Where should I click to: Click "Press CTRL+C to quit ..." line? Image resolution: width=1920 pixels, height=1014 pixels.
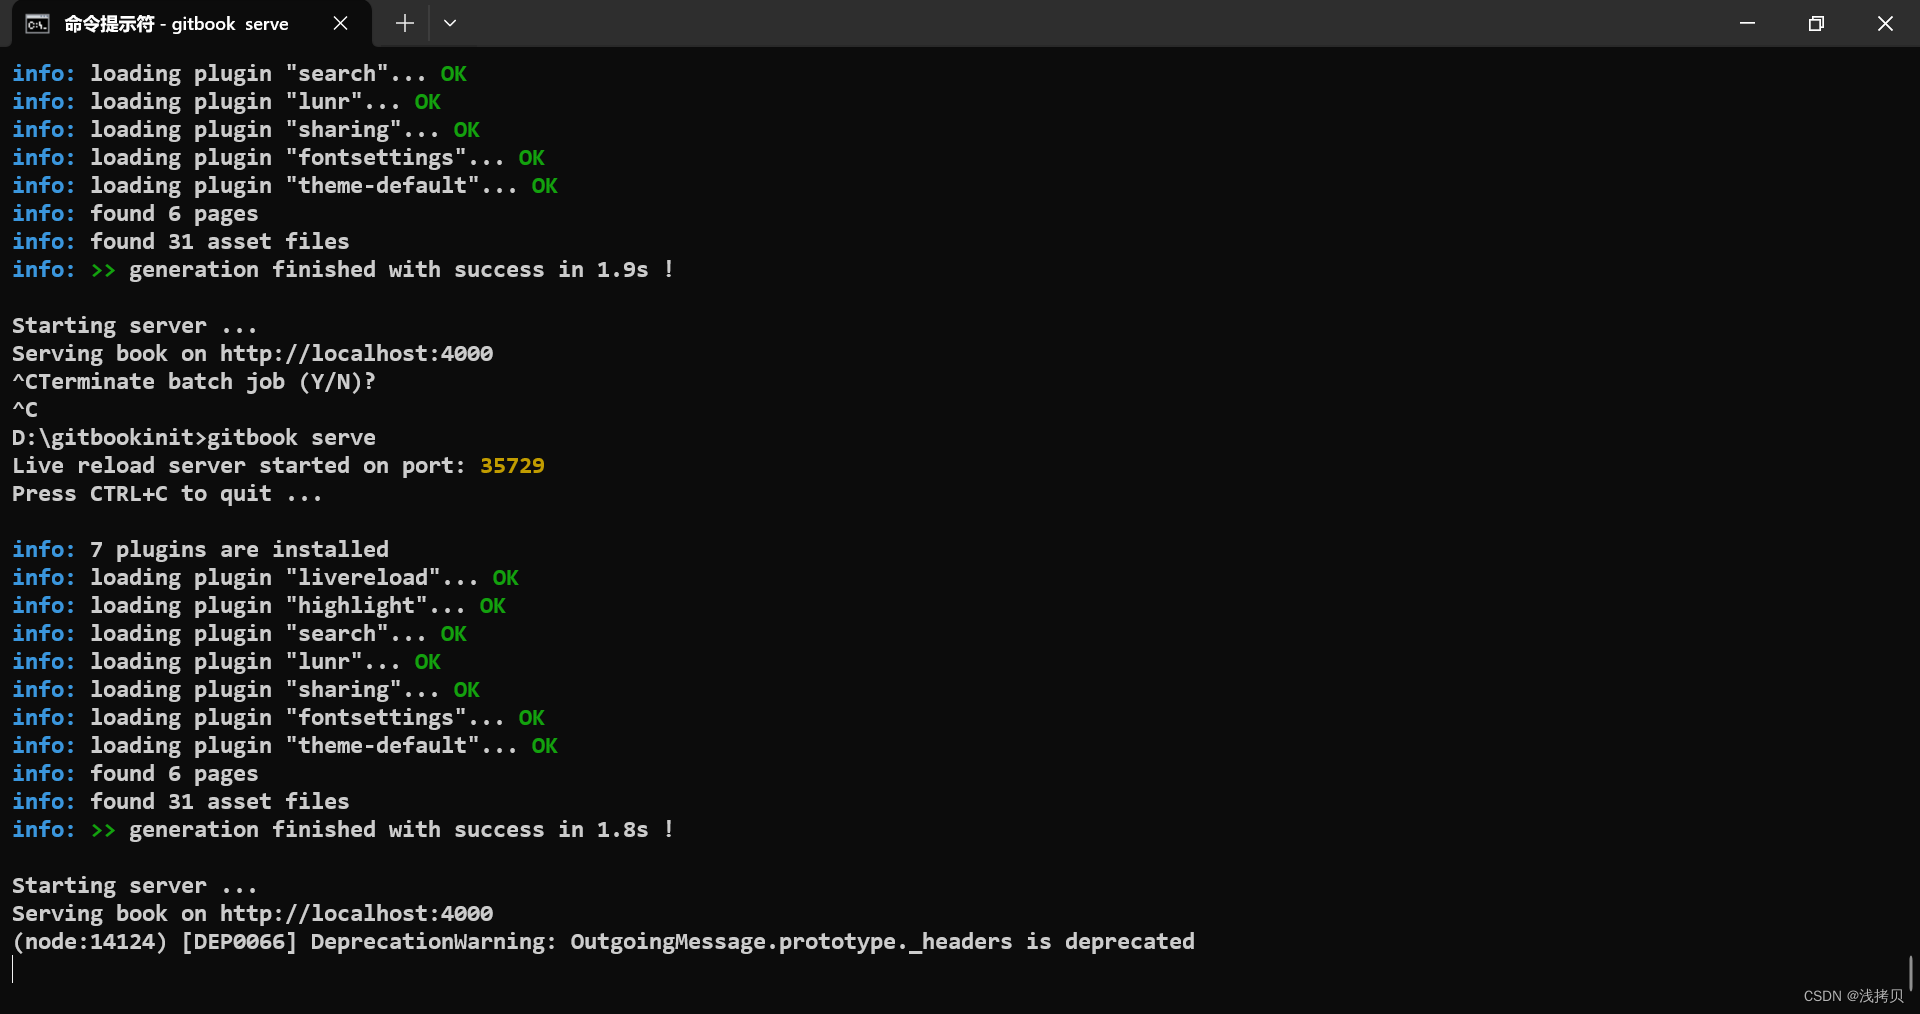(x=167, y=494)
